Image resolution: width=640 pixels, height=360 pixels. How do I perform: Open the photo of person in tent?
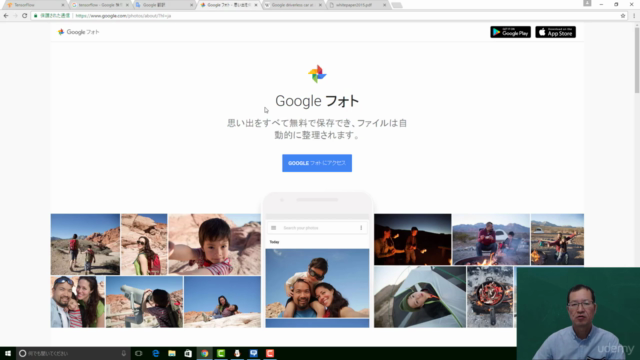420,297
